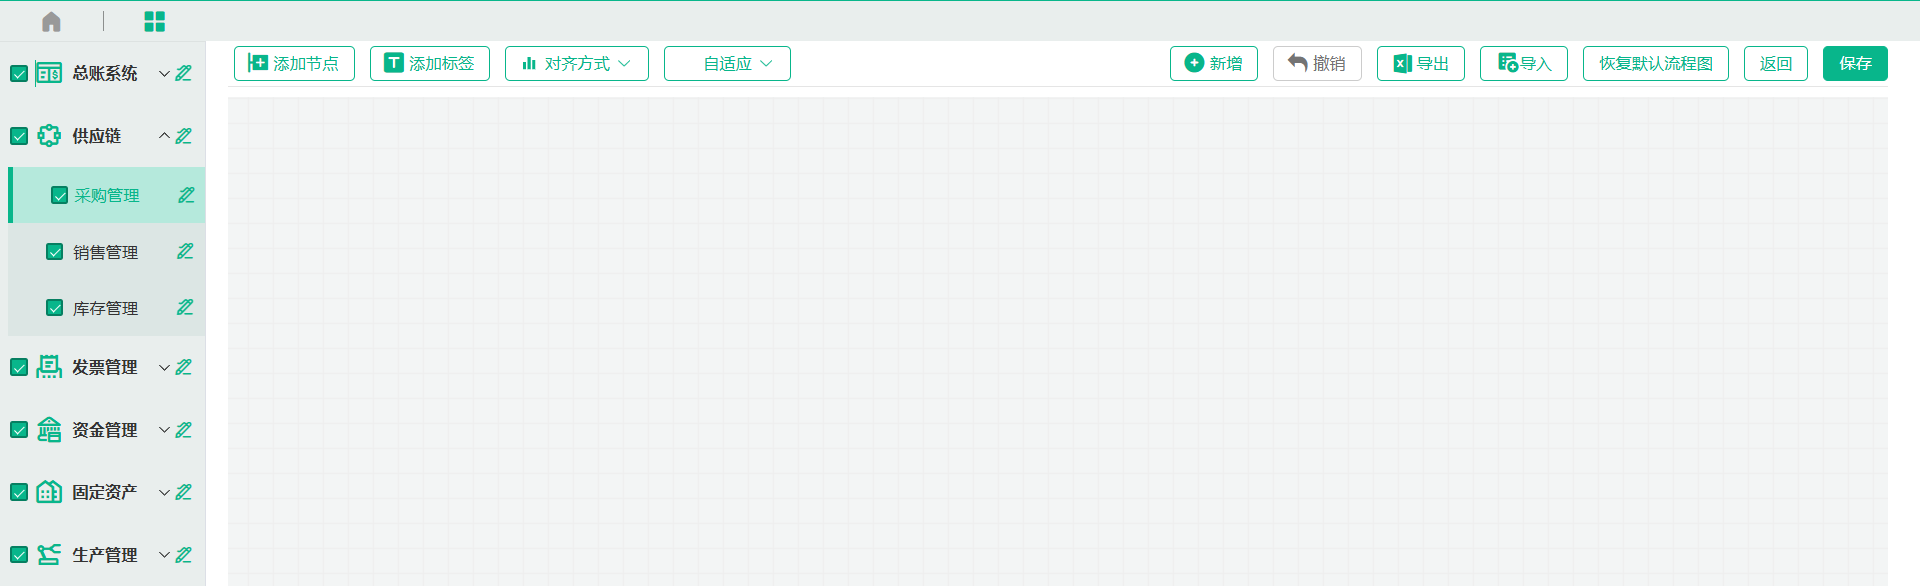Toggle the 销售管理 checkbox
The image size is (1920, 586).
55,252
